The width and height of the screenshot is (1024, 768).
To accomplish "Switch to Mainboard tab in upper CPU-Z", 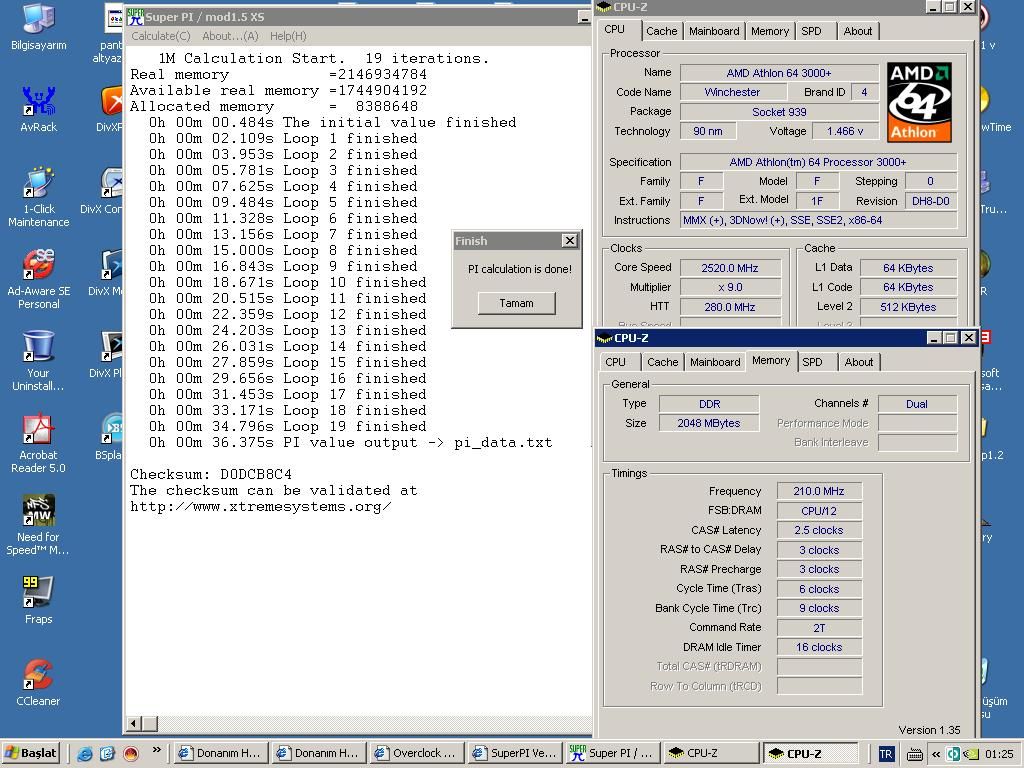I will [714, 31].
